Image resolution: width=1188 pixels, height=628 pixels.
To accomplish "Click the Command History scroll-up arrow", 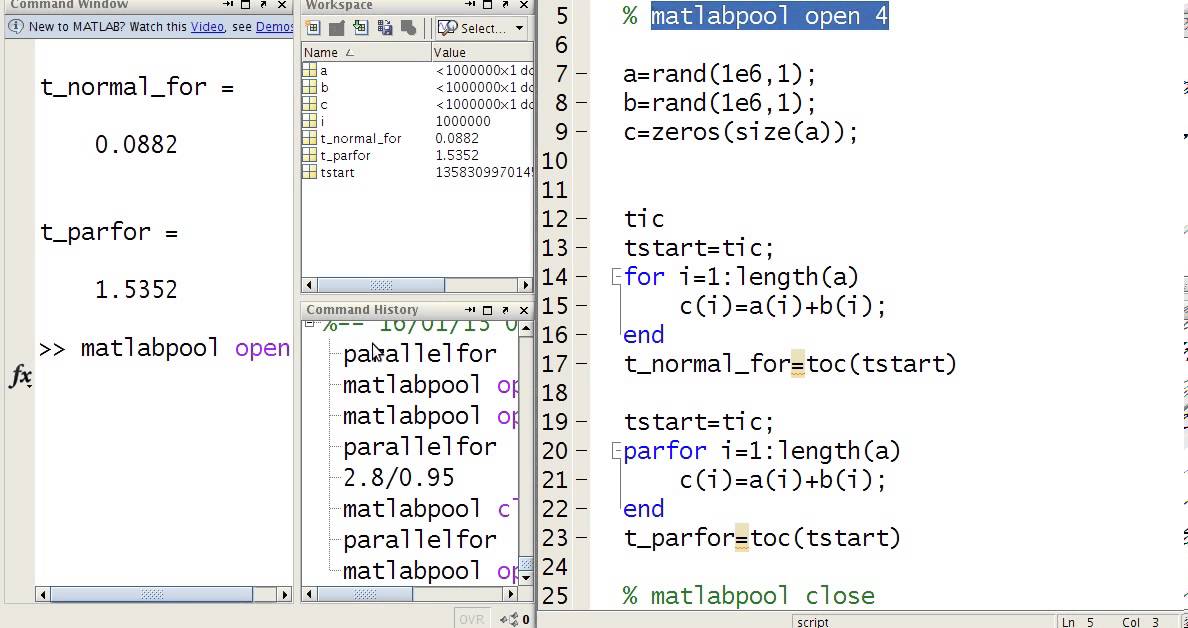I will pos(527,327).
